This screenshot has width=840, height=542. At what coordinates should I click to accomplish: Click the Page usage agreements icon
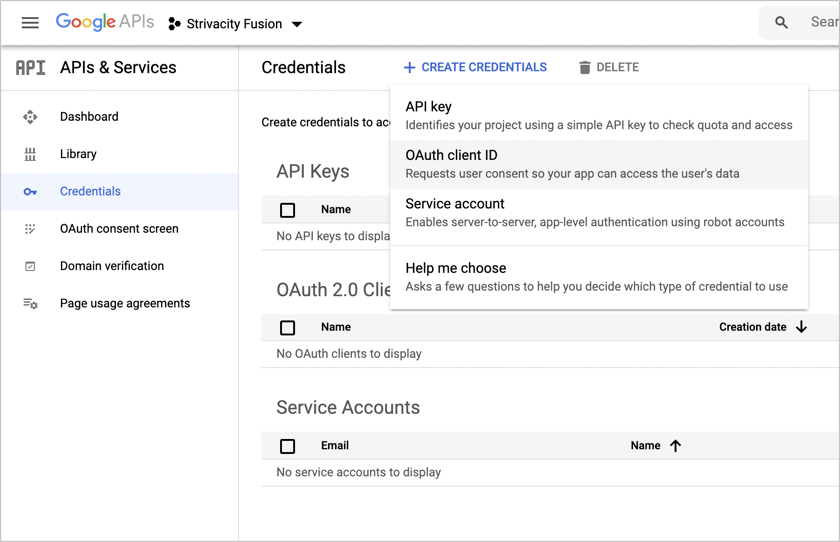coord(30,304)
